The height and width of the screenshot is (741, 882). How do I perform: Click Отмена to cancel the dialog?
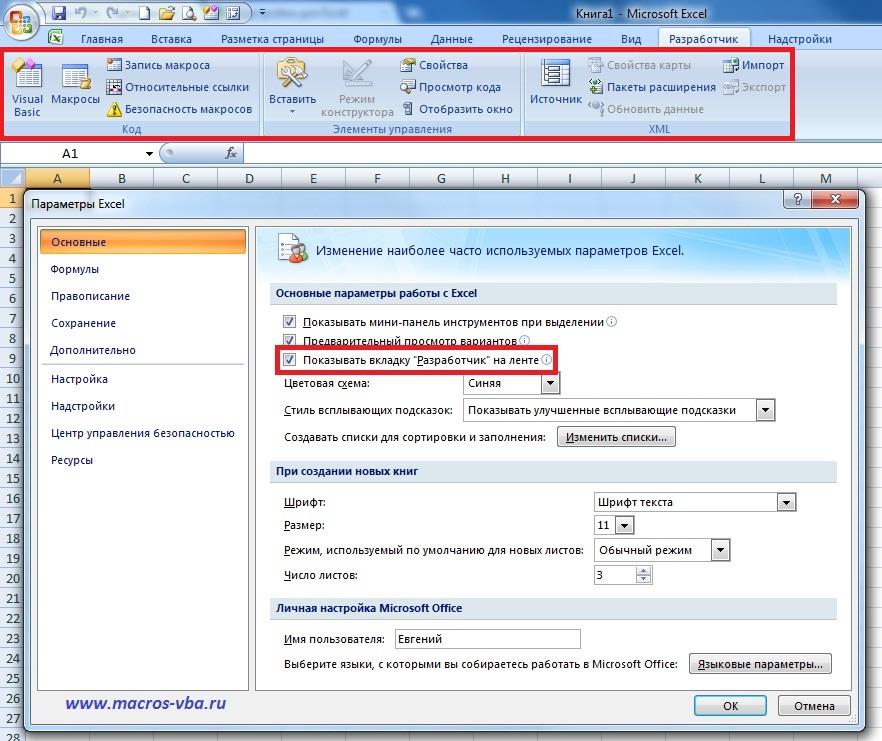pos(814,706)
